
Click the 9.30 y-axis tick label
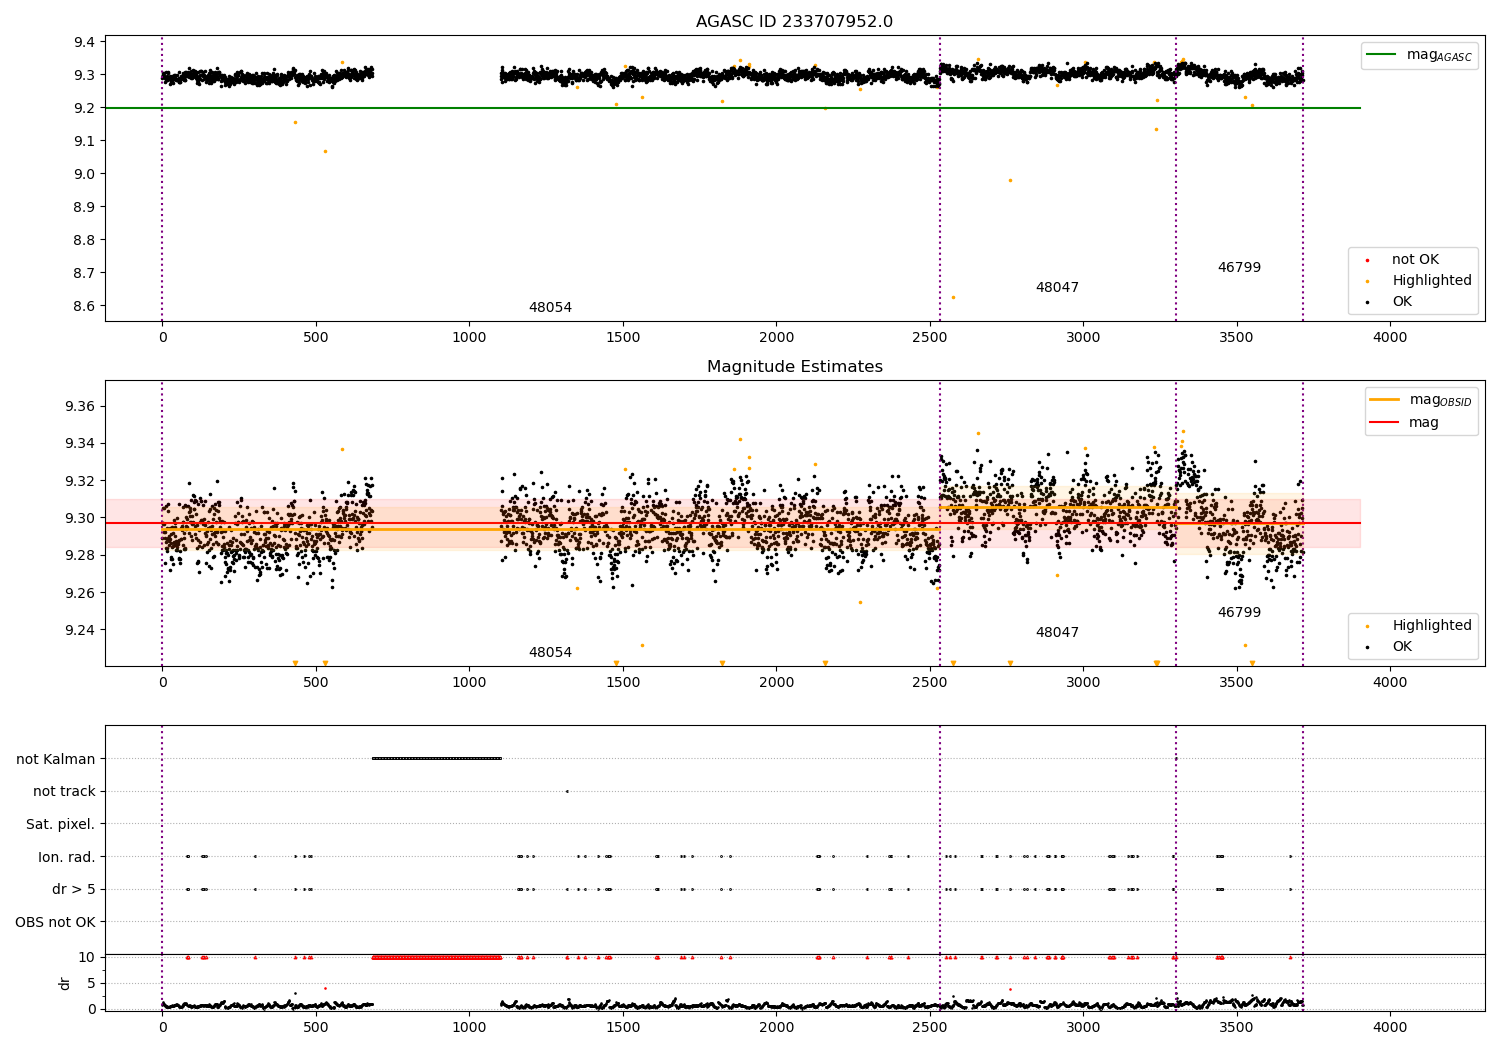coord(81,518)
